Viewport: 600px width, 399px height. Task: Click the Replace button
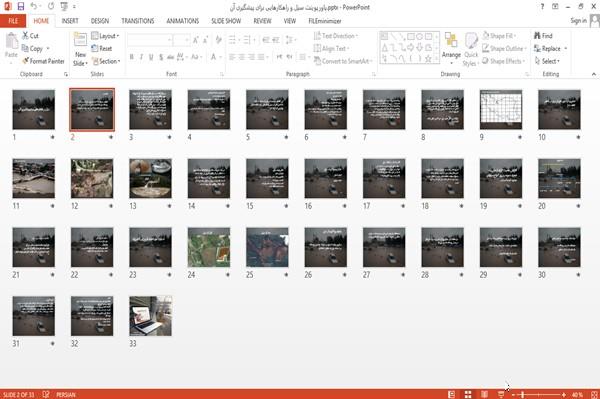(550, 48)
